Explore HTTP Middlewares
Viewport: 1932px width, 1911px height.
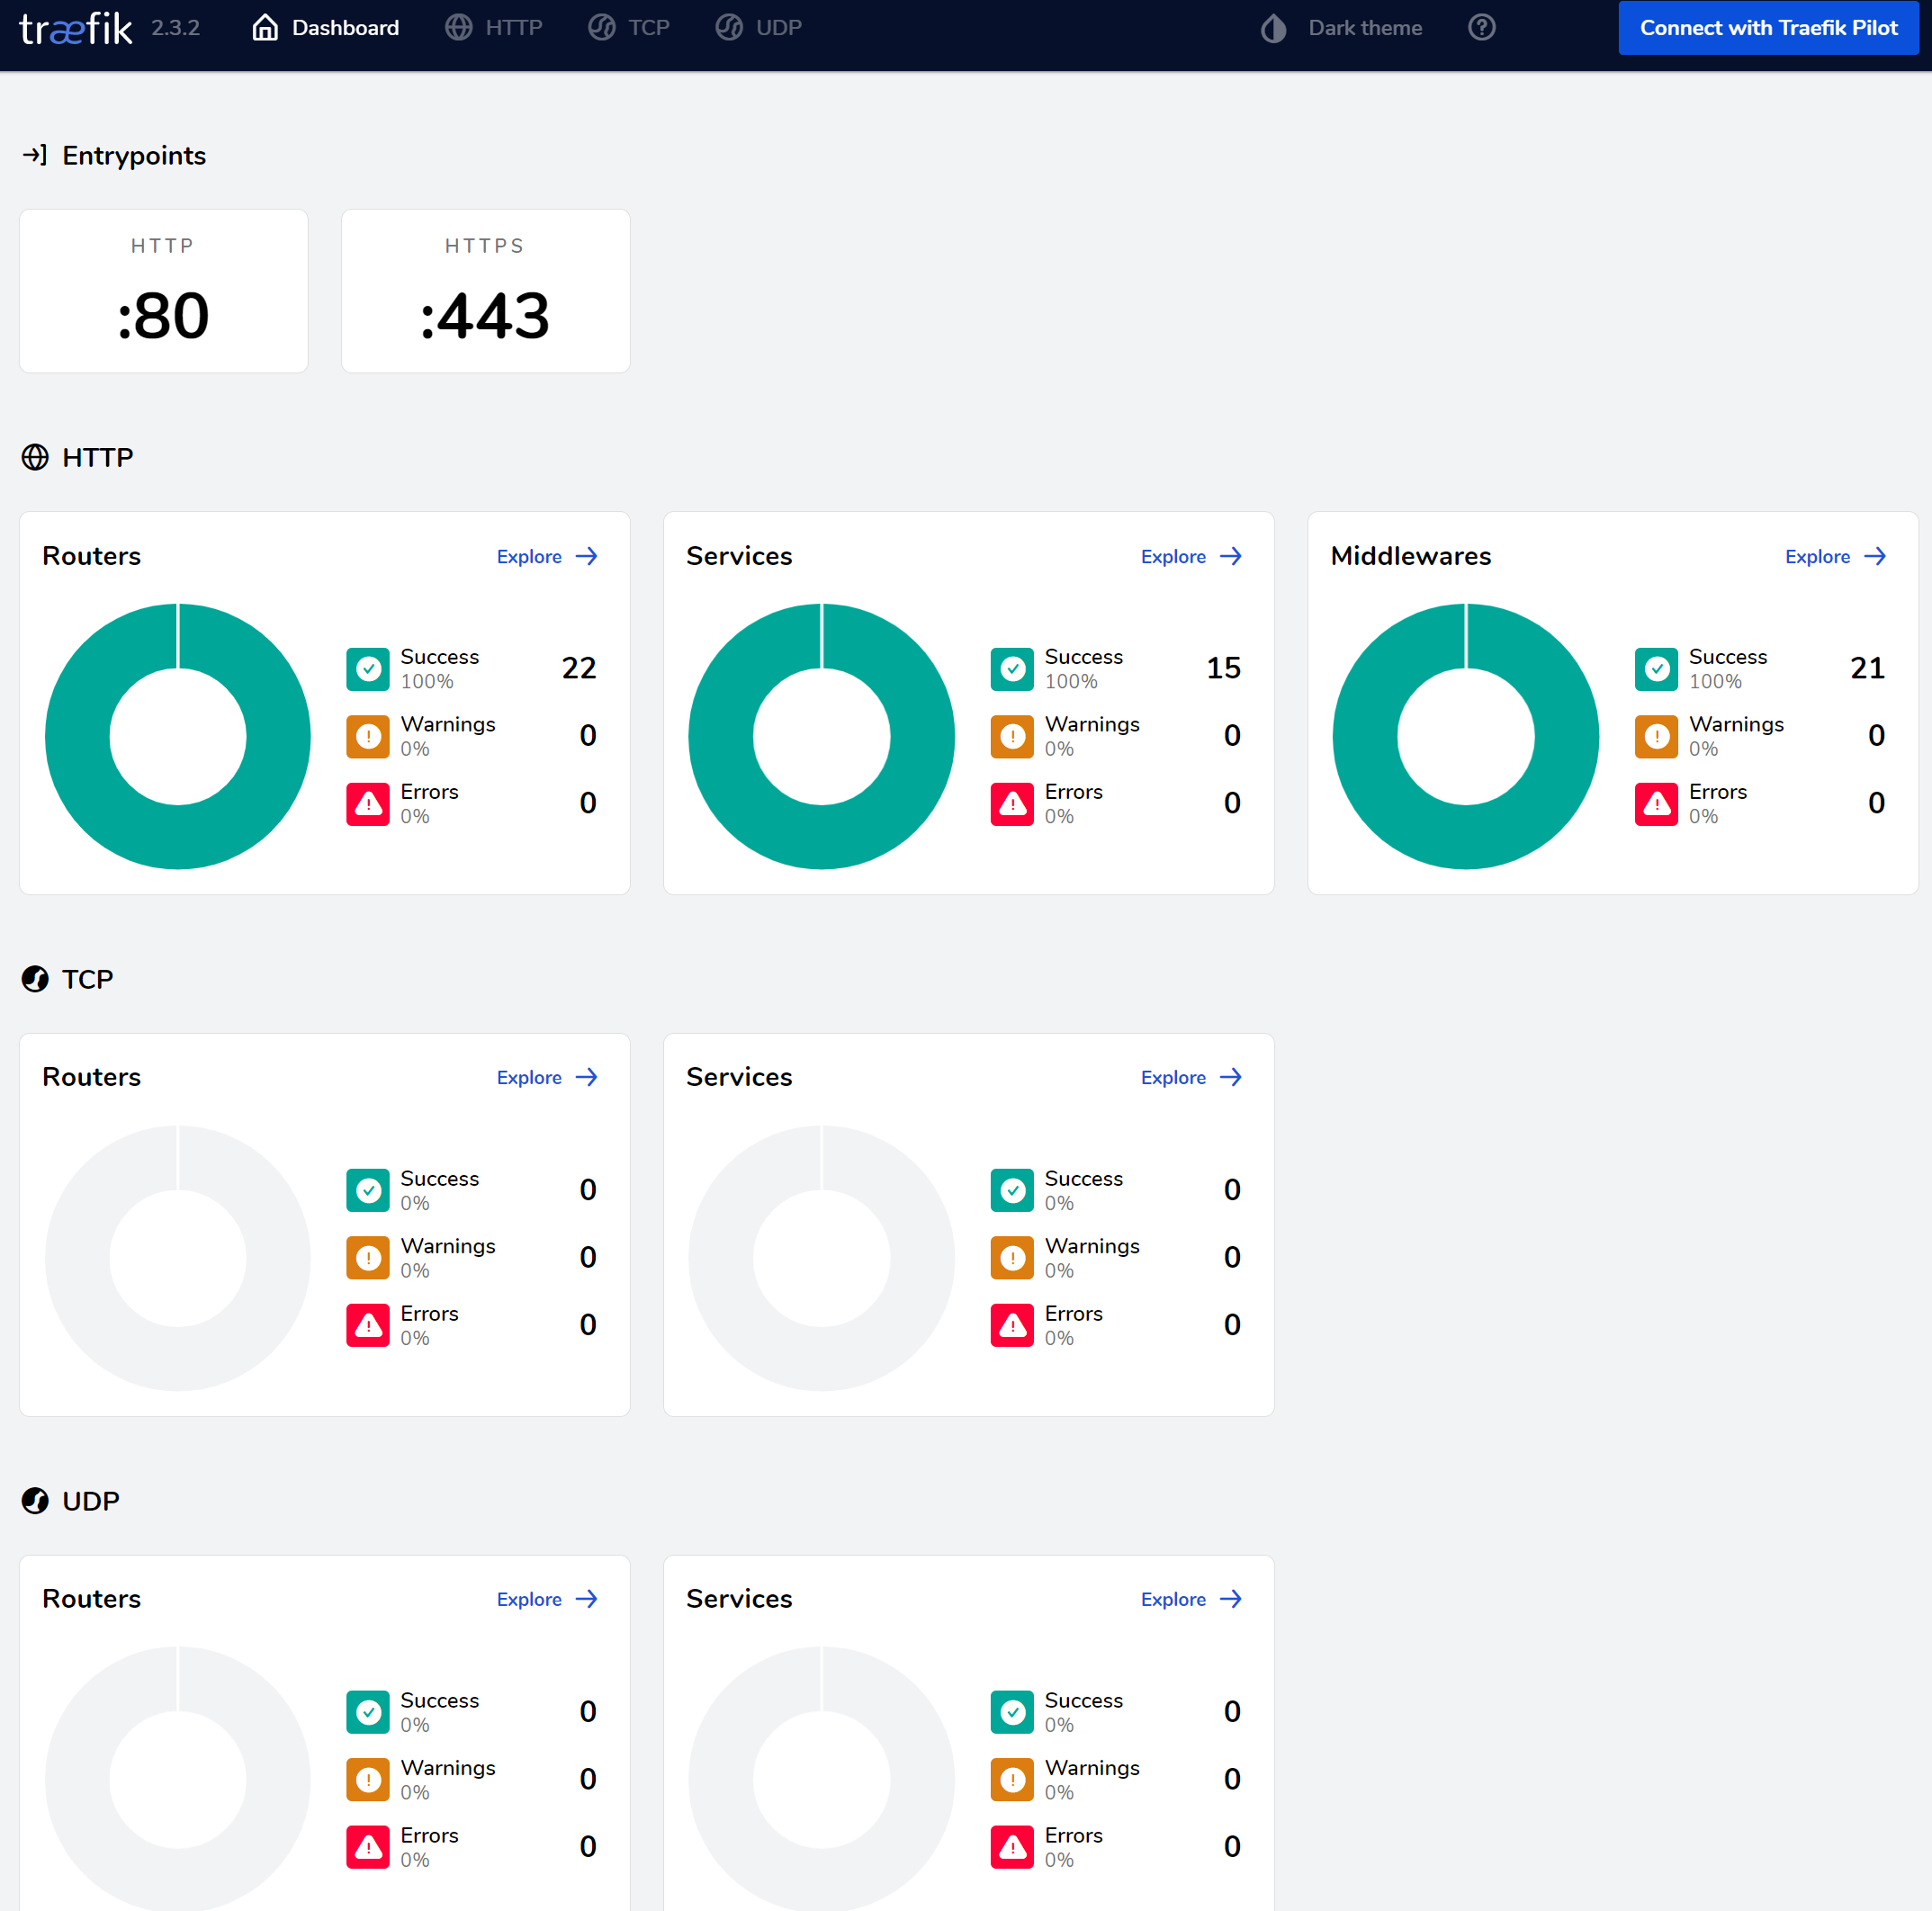click(x=1835, y=557)
